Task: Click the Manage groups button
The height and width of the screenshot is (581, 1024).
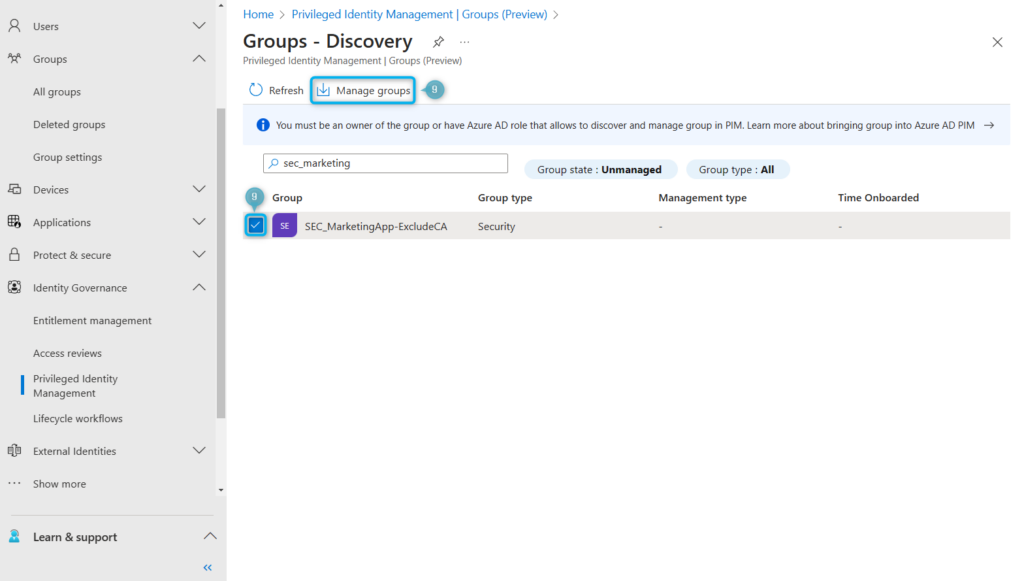Action: pyautogui.click(x=363, y=90)
